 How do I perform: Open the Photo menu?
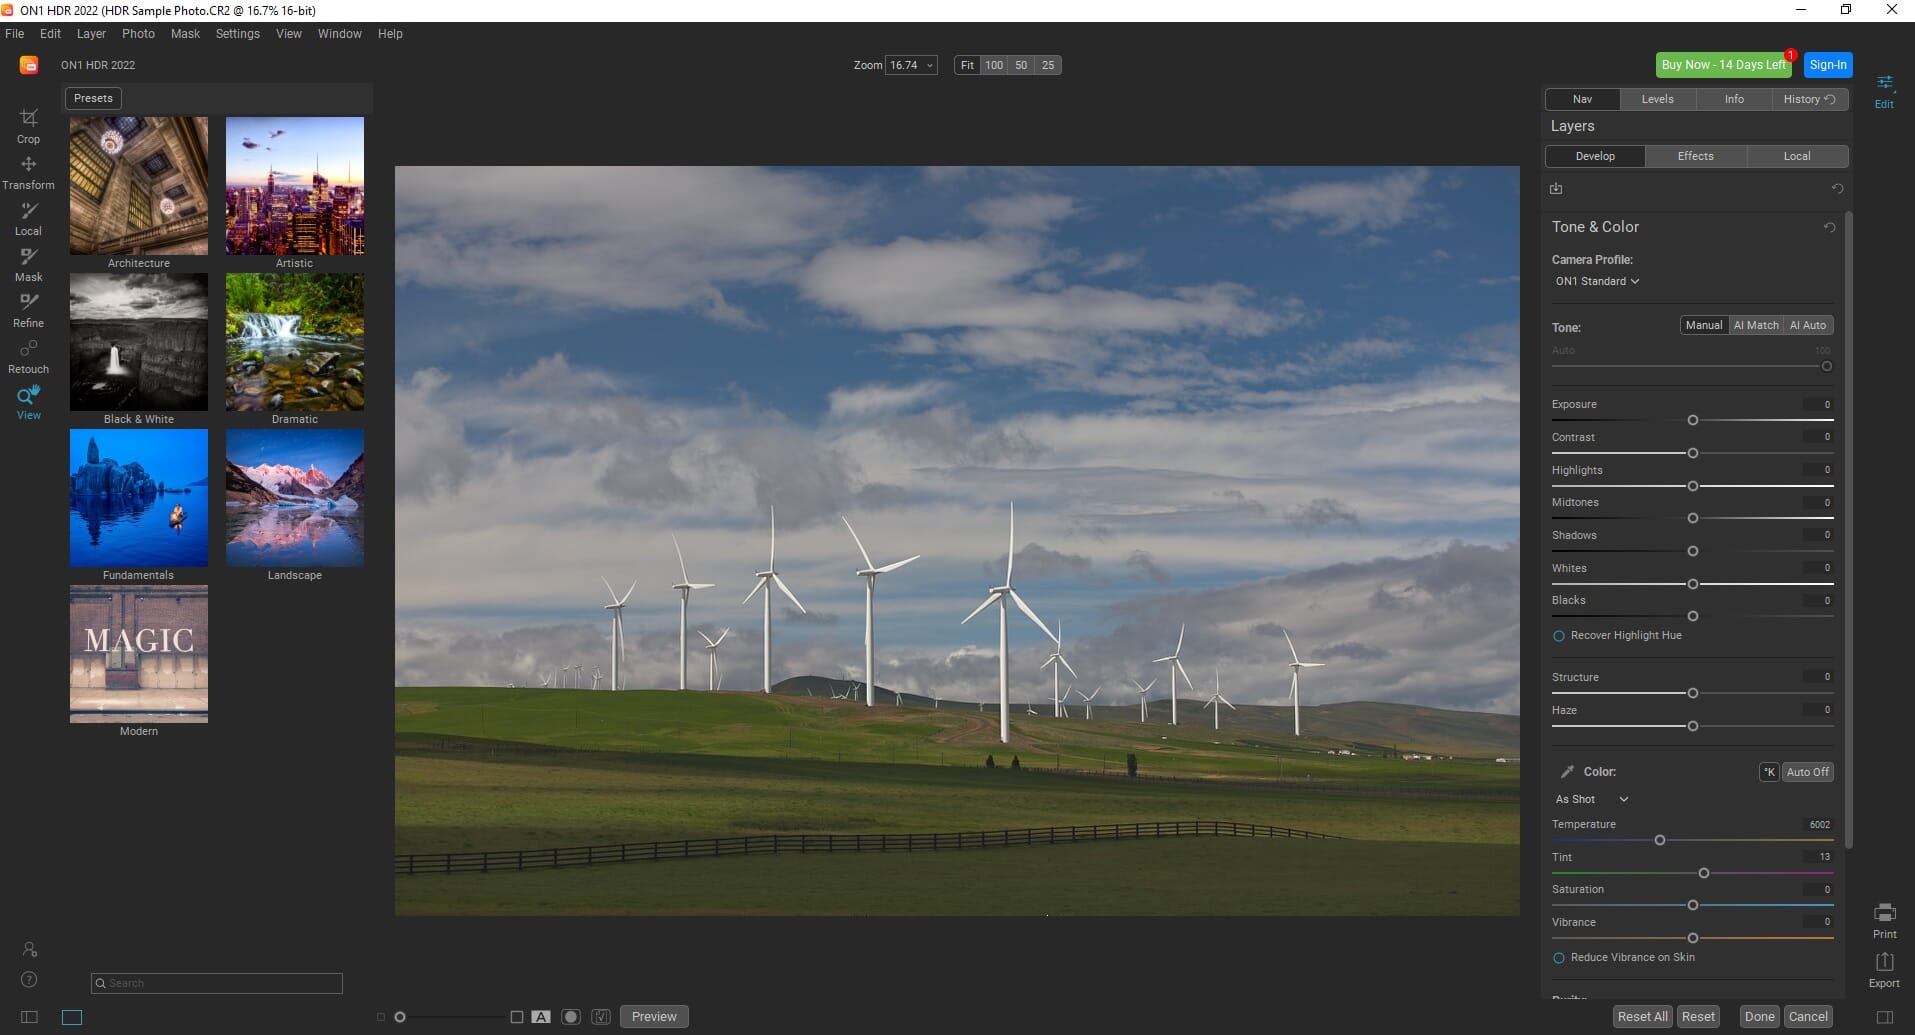[138, 34]
